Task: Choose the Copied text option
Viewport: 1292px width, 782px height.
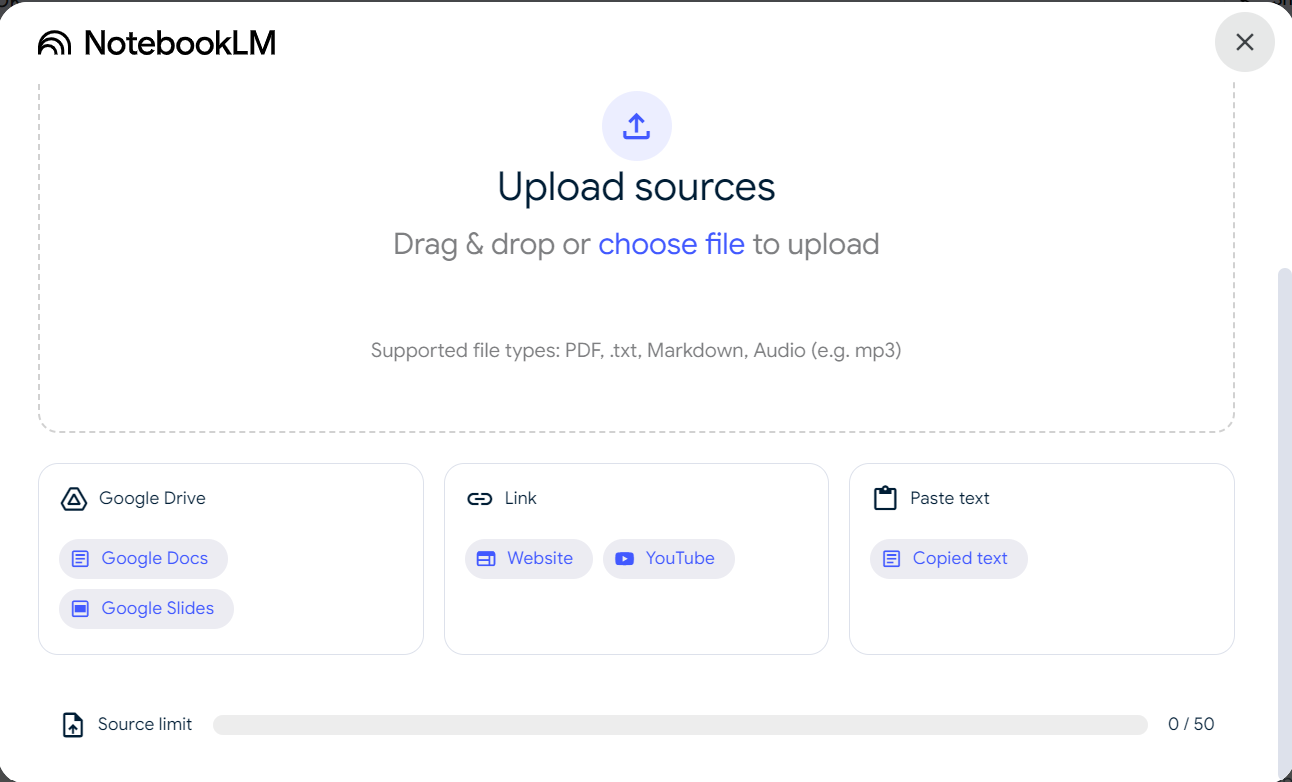Action: [x=948, y=559]
